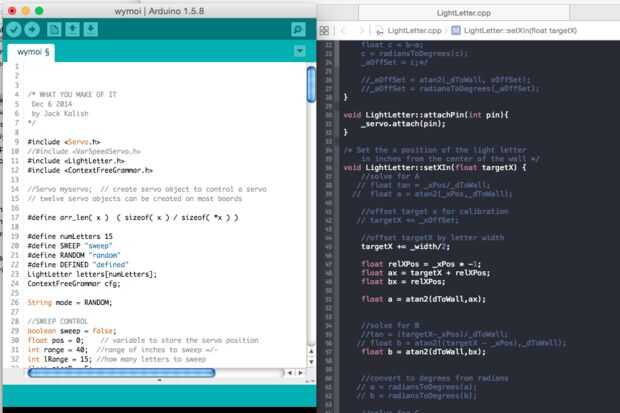The image size is (620, 413).
Task: Click the vertical scroll down arrow
Action: (x=311, y=362)
